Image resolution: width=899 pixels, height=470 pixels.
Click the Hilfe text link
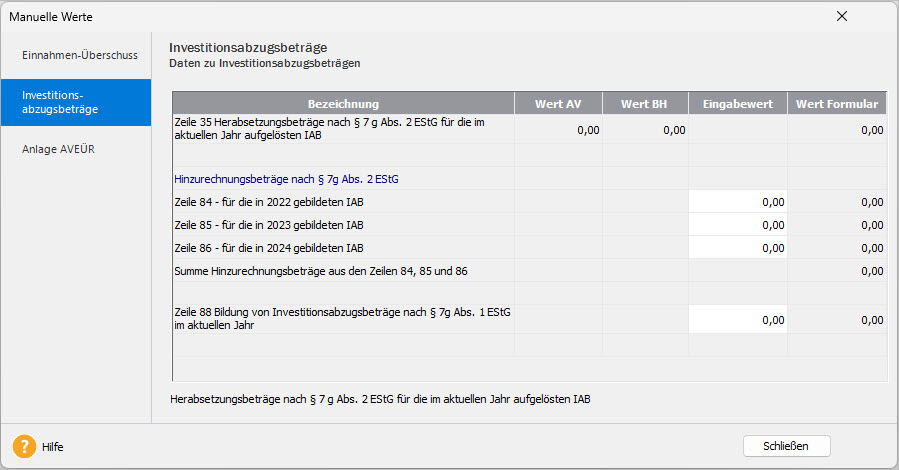coord(52,447)
